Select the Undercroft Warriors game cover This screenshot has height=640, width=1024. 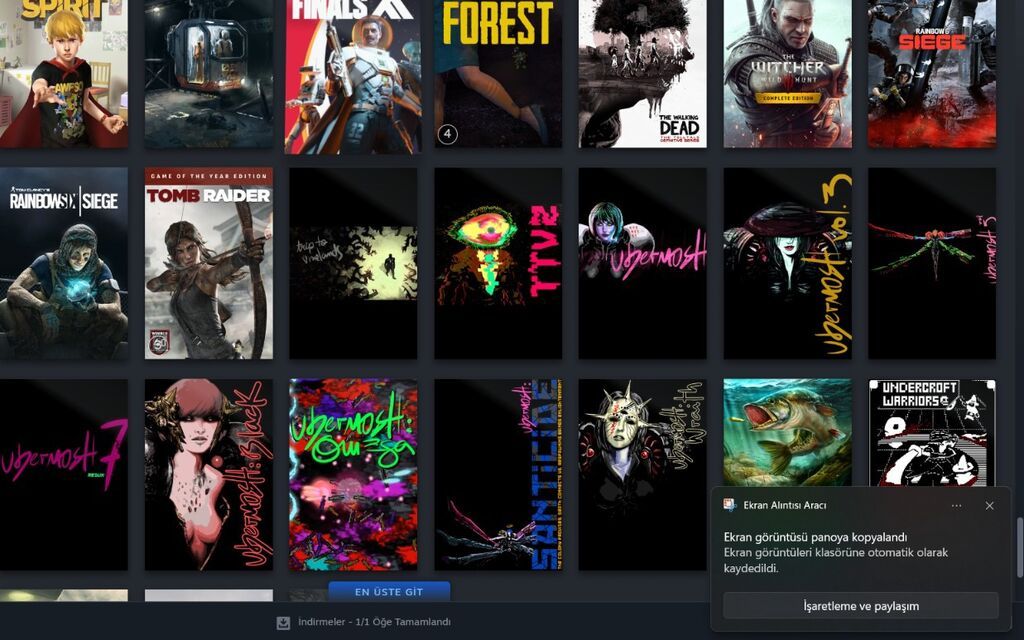[x=932, y=432]
